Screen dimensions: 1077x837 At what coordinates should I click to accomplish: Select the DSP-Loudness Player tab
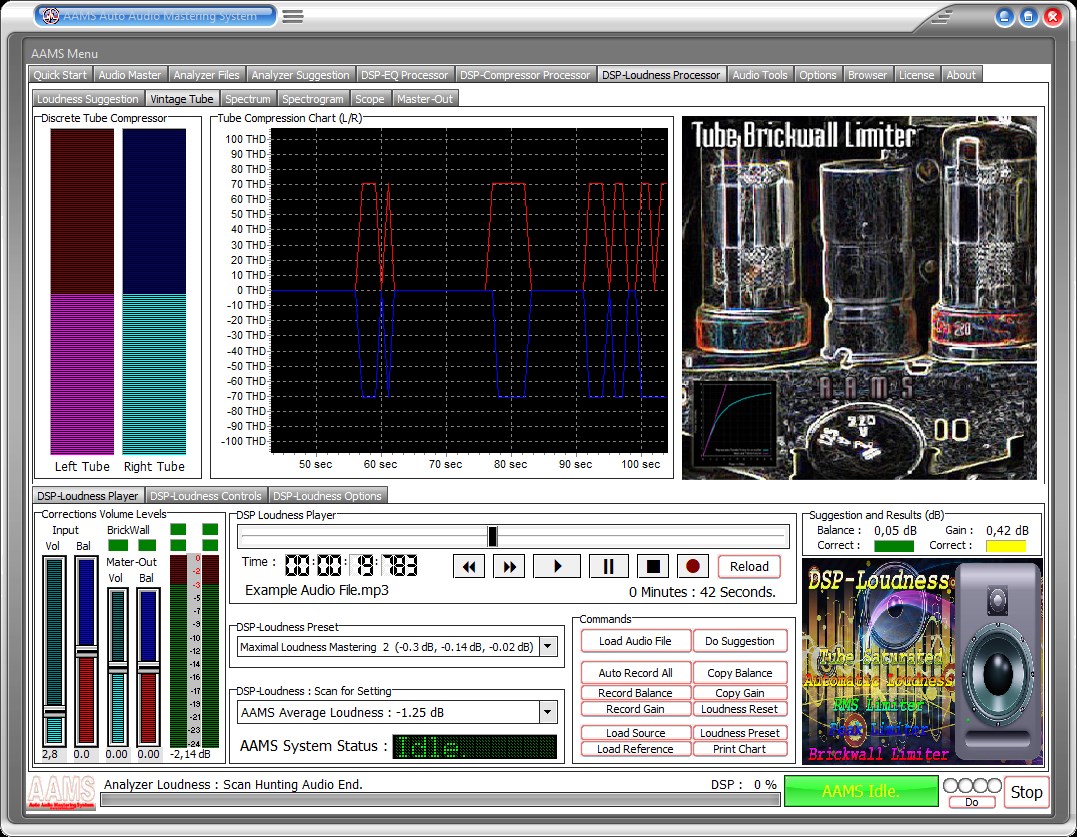pos(88,495)
